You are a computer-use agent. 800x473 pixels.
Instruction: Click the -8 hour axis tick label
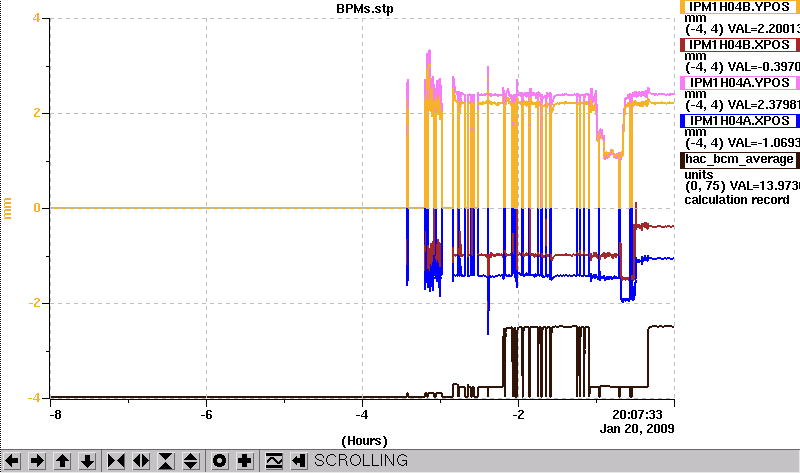click(55, 414)
